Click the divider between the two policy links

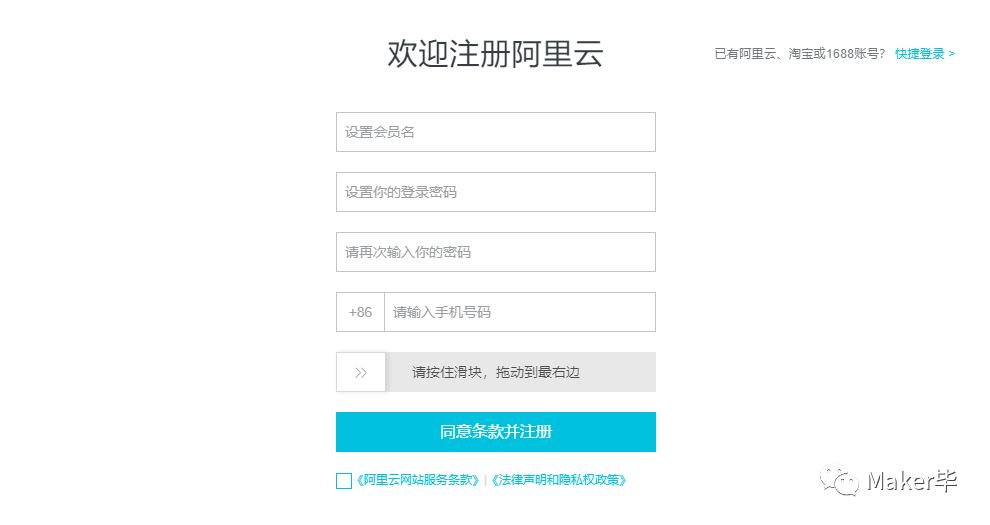(x=485, y=481)
